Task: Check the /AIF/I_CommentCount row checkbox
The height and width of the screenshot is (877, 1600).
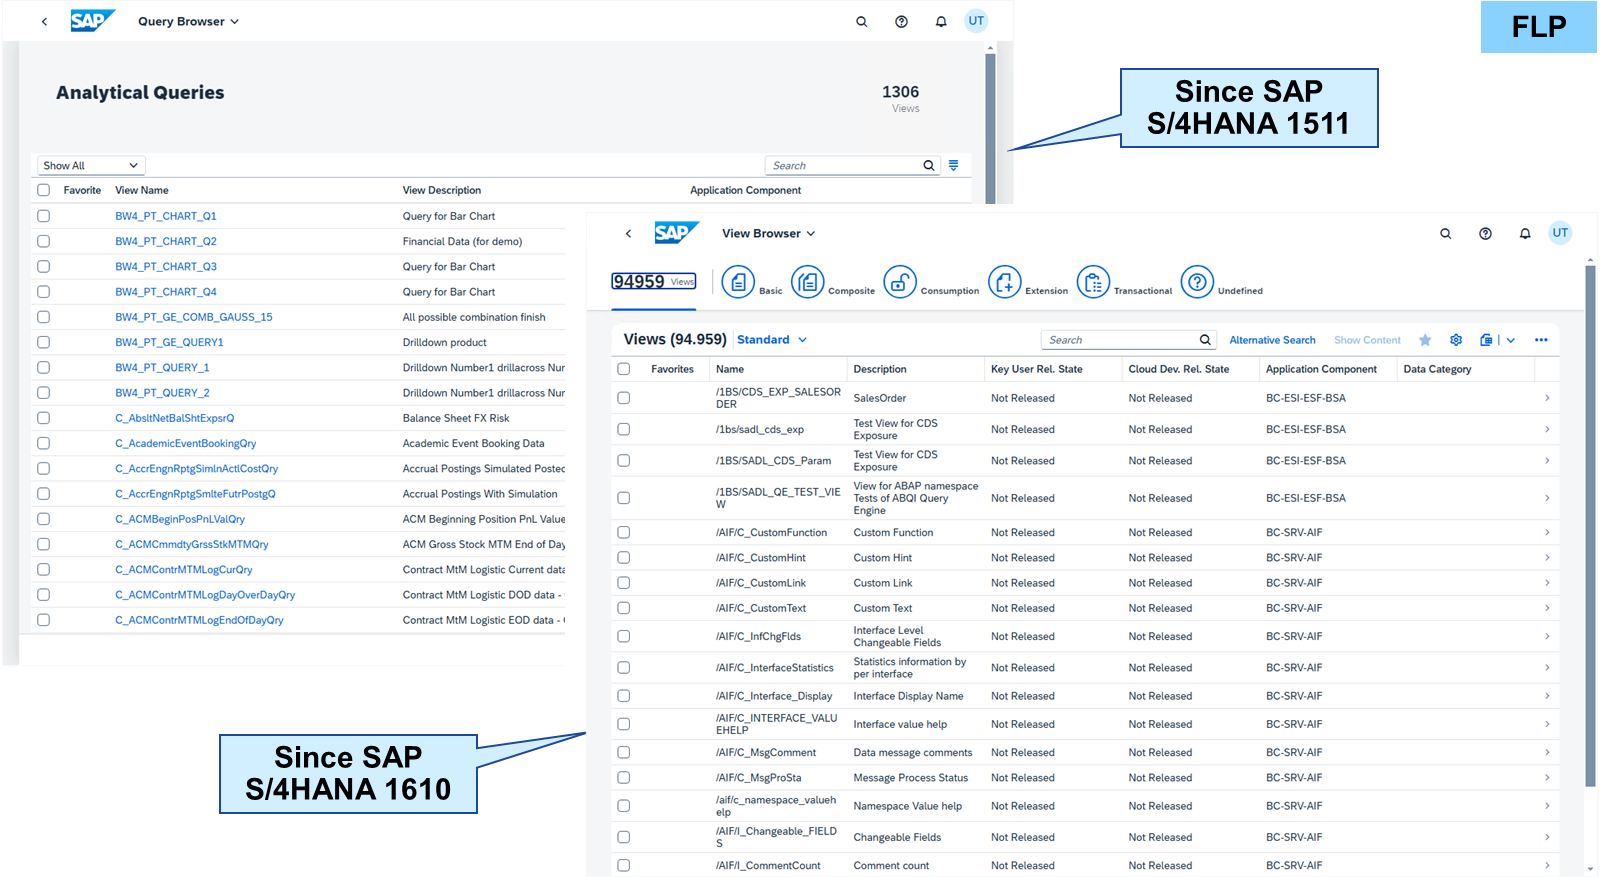Action: click(624, 866)
